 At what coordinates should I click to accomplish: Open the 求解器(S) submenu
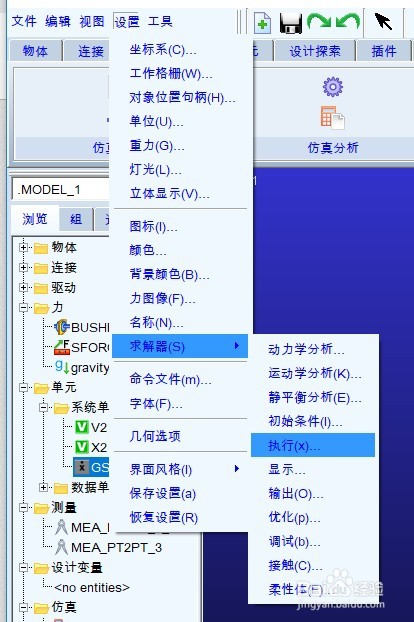pyautogui.click(x=180, y=346)
